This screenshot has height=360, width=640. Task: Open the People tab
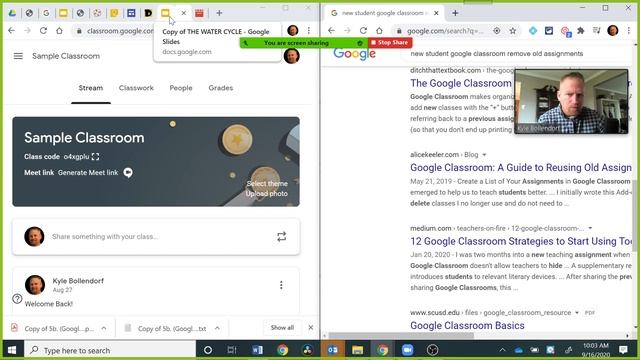(x=181, y=88)
